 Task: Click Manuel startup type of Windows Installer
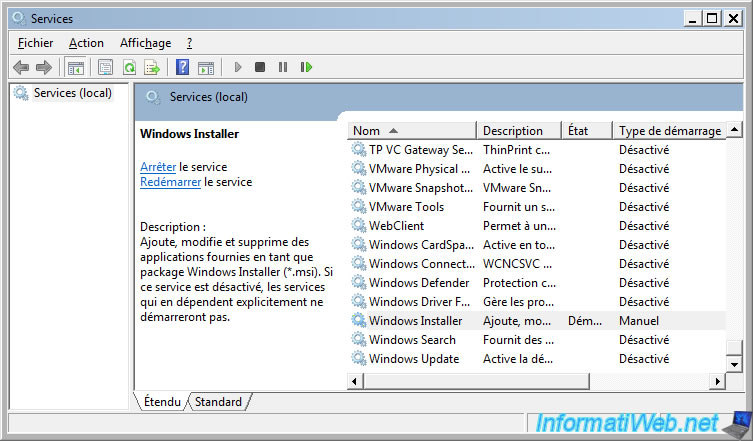tap(639, 320)
